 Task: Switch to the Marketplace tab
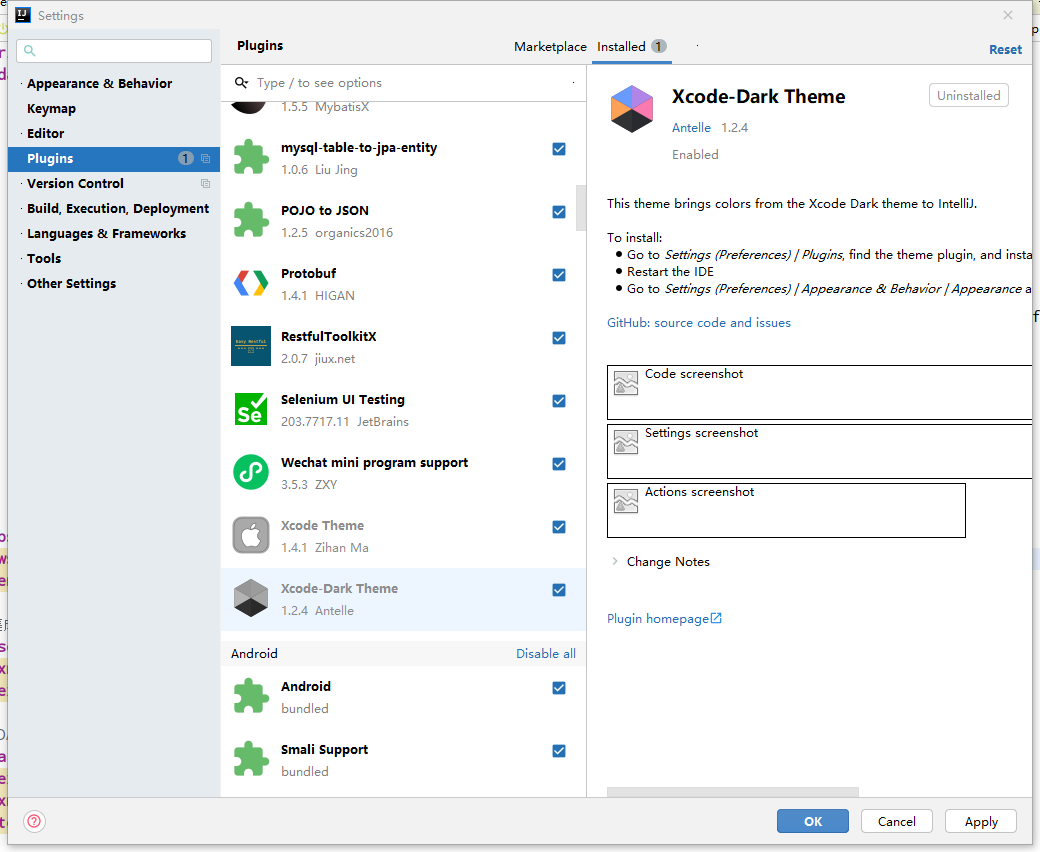[550, 47]
